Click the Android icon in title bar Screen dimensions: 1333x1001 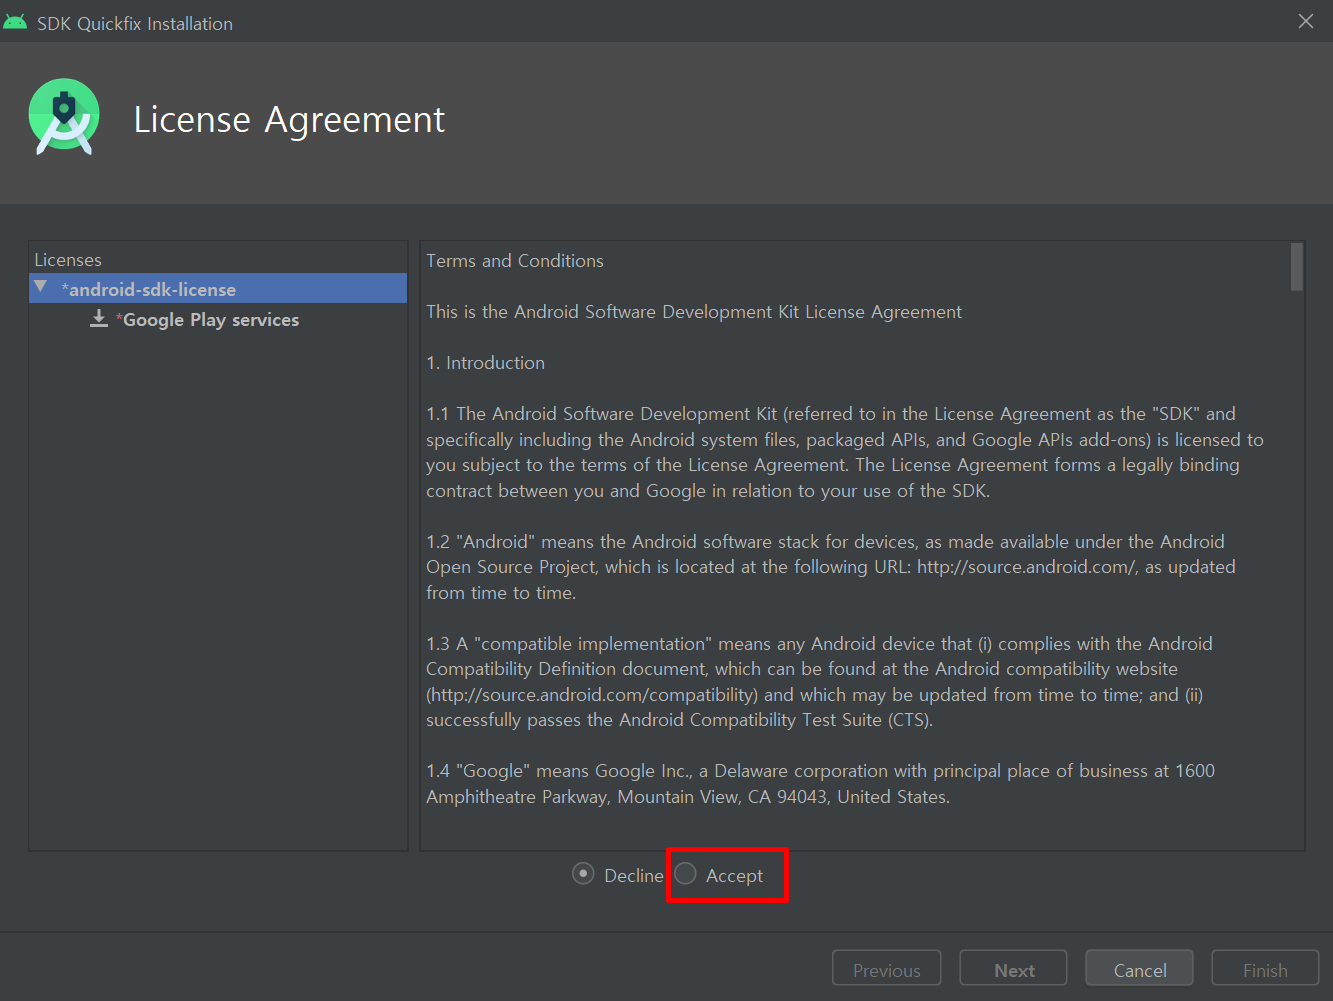tap(15, 22)
